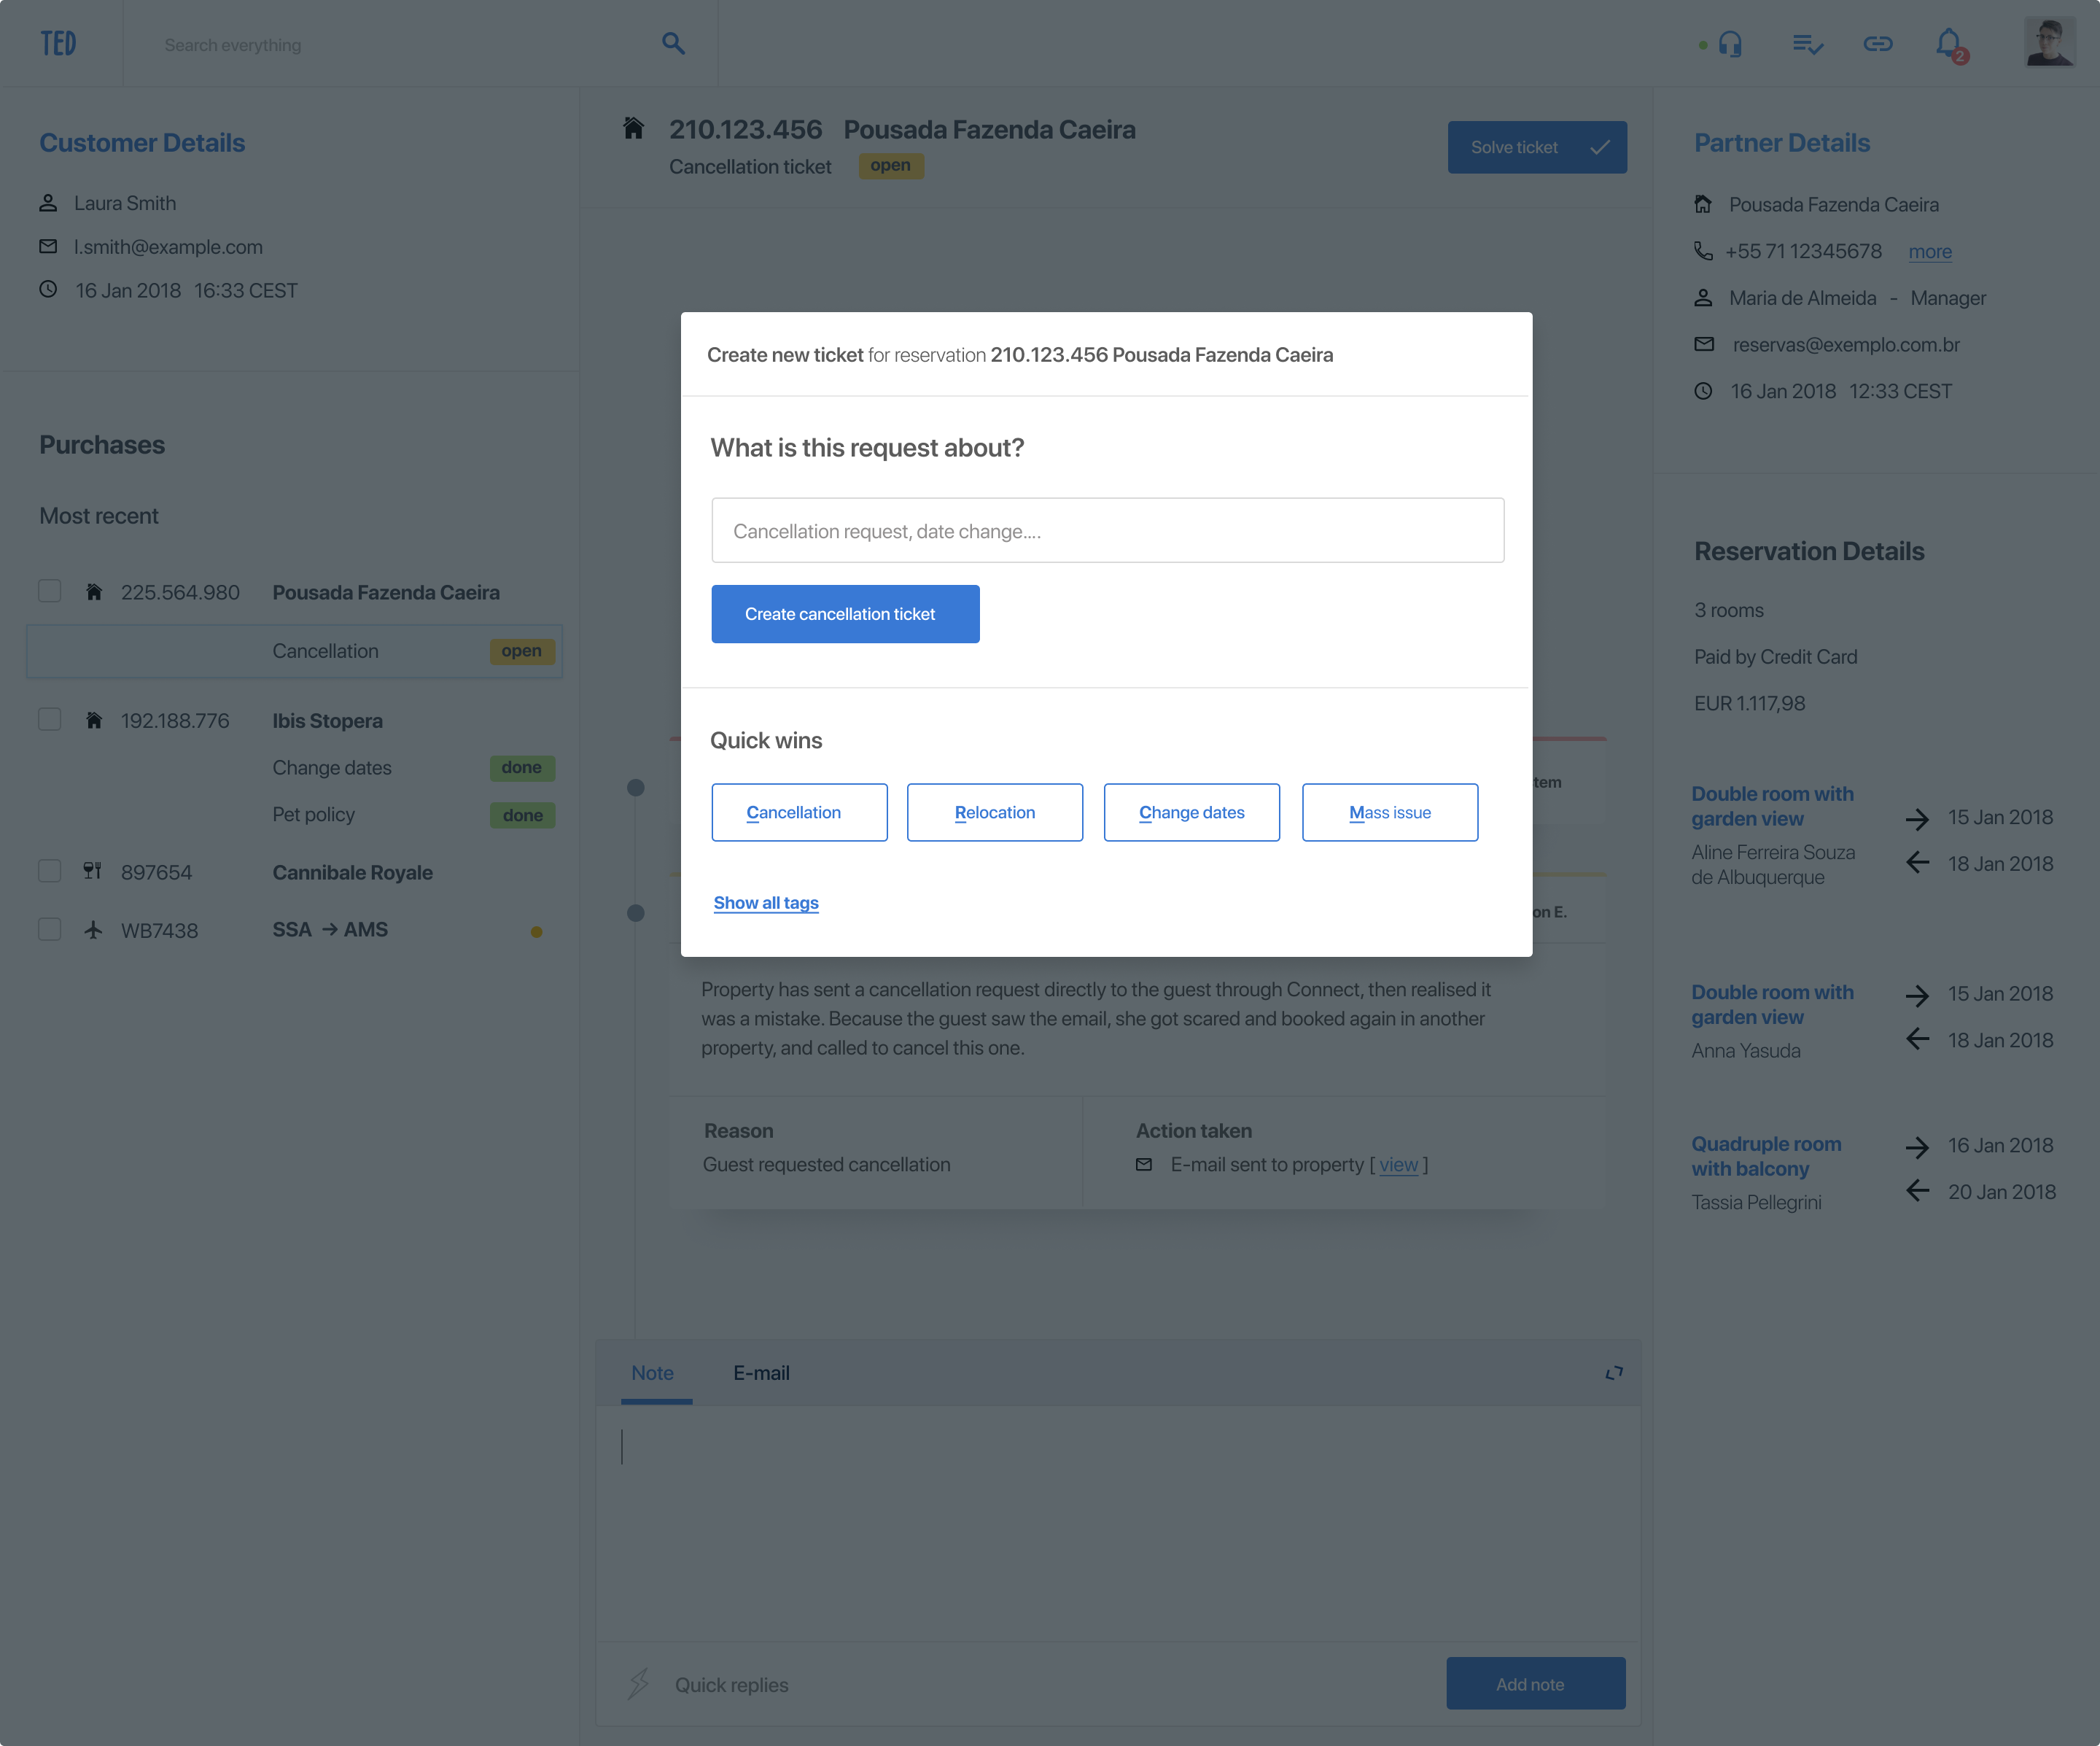Viewport: 2100px width, 1746px height.
Task: Open the task checklist icon
Action: click(x=1808, y=44)
